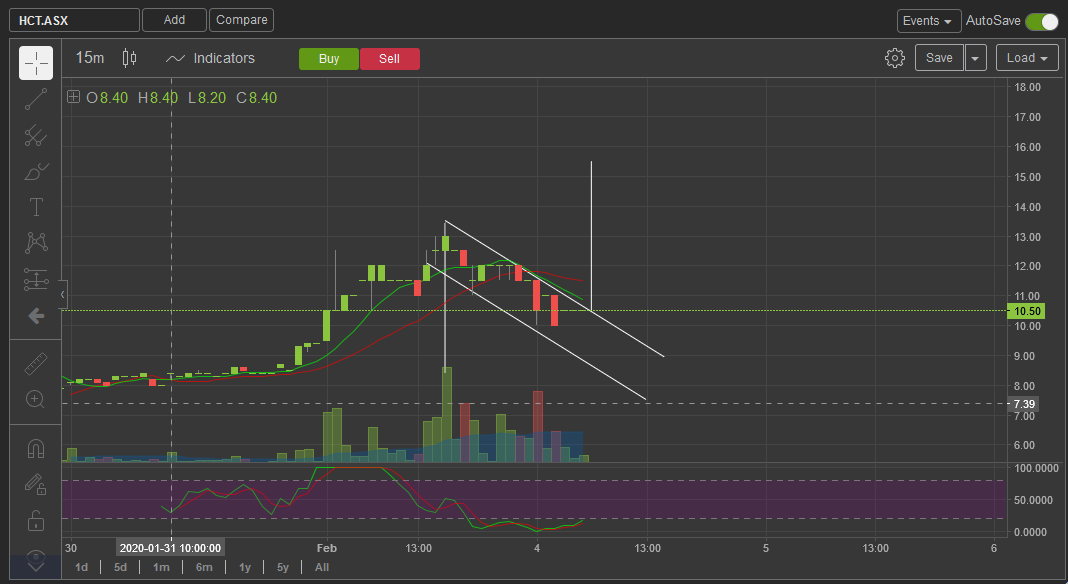This screenshot has height=584, width=1068.
Task: Click the 2020-01-31 10:00:00 time label
Action: pyautogui.click(x=170, y=548)
